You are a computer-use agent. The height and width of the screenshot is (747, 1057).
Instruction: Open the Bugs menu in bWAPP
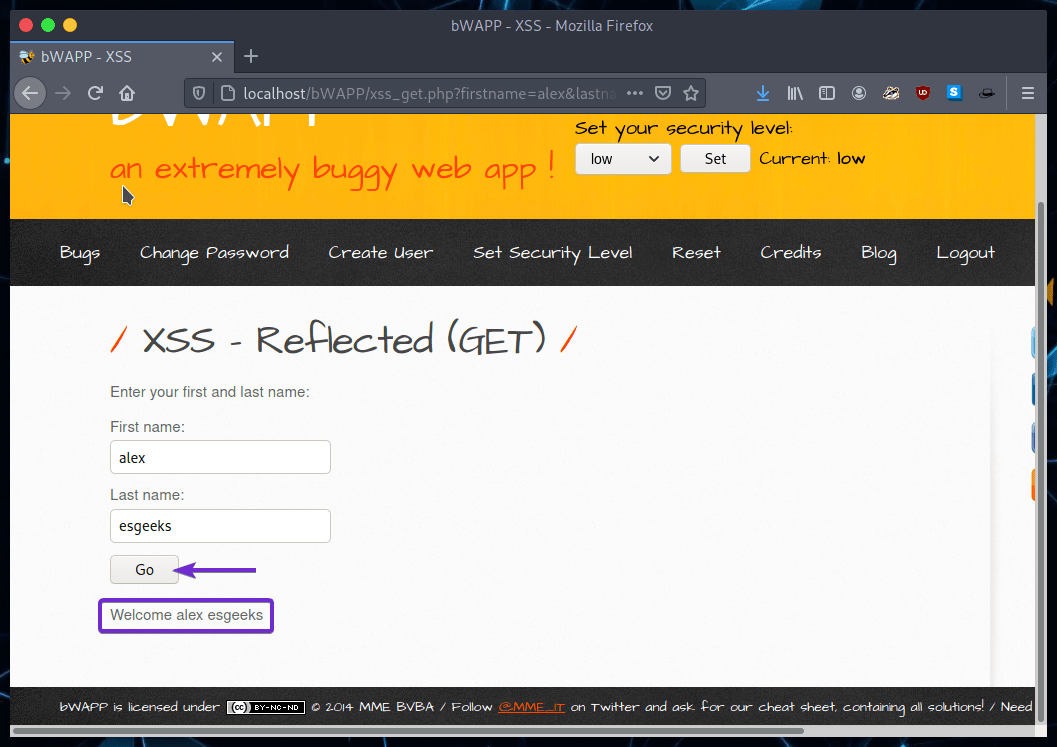point(79,253)
